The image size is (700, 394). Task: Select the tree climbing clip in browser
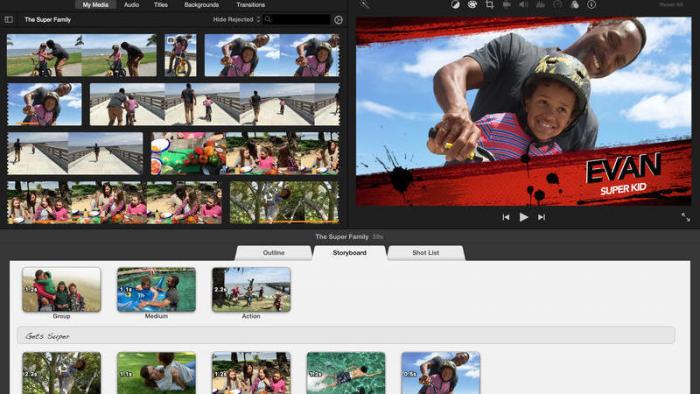click(284, 202)
